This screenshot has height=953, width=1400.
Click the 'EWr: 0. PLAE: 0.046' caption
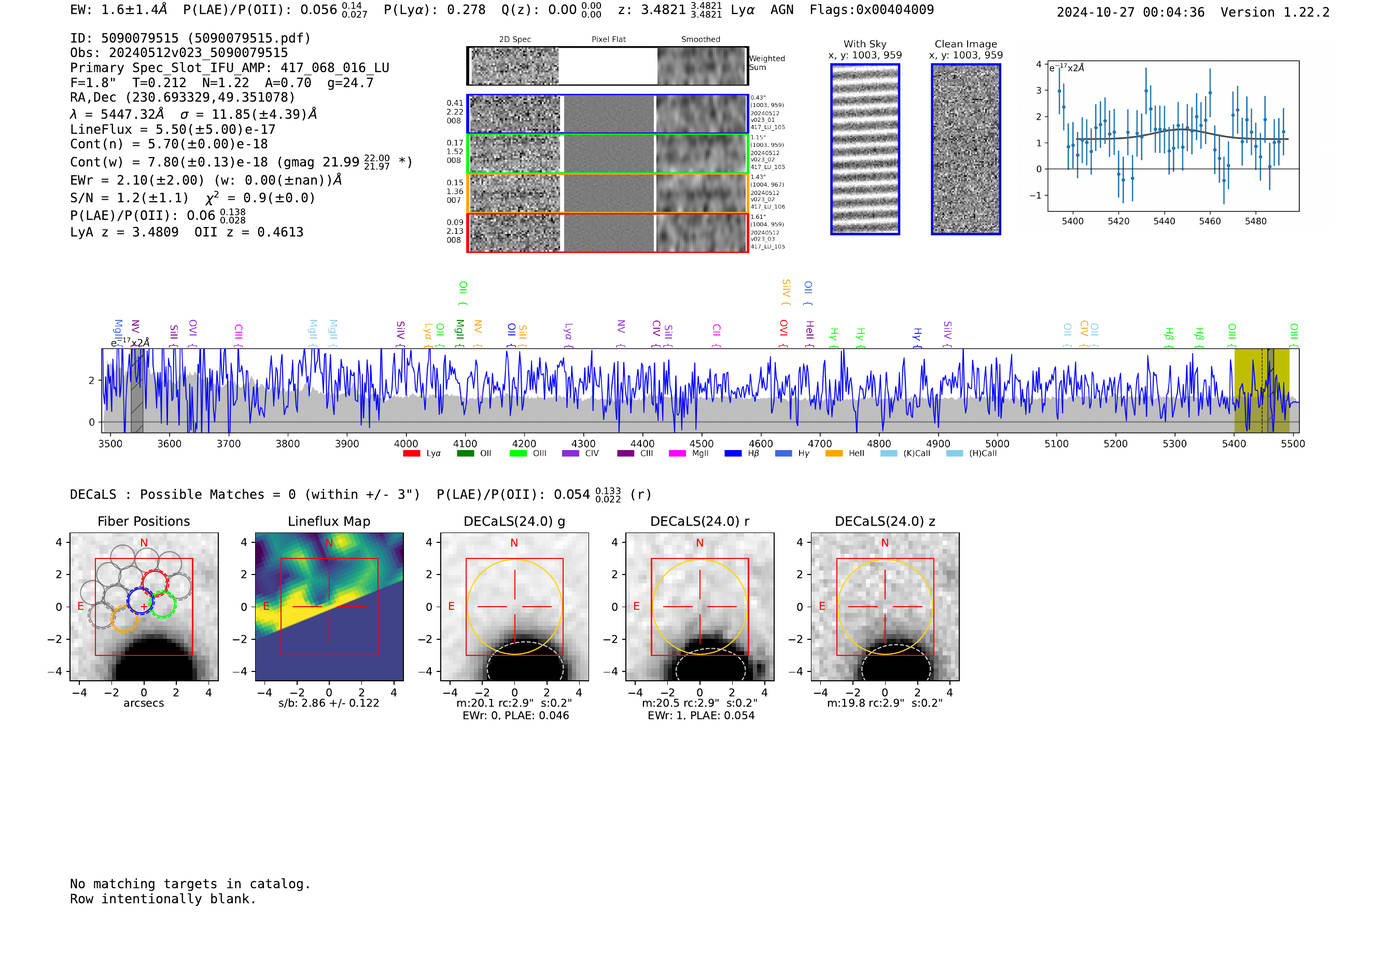515,716
